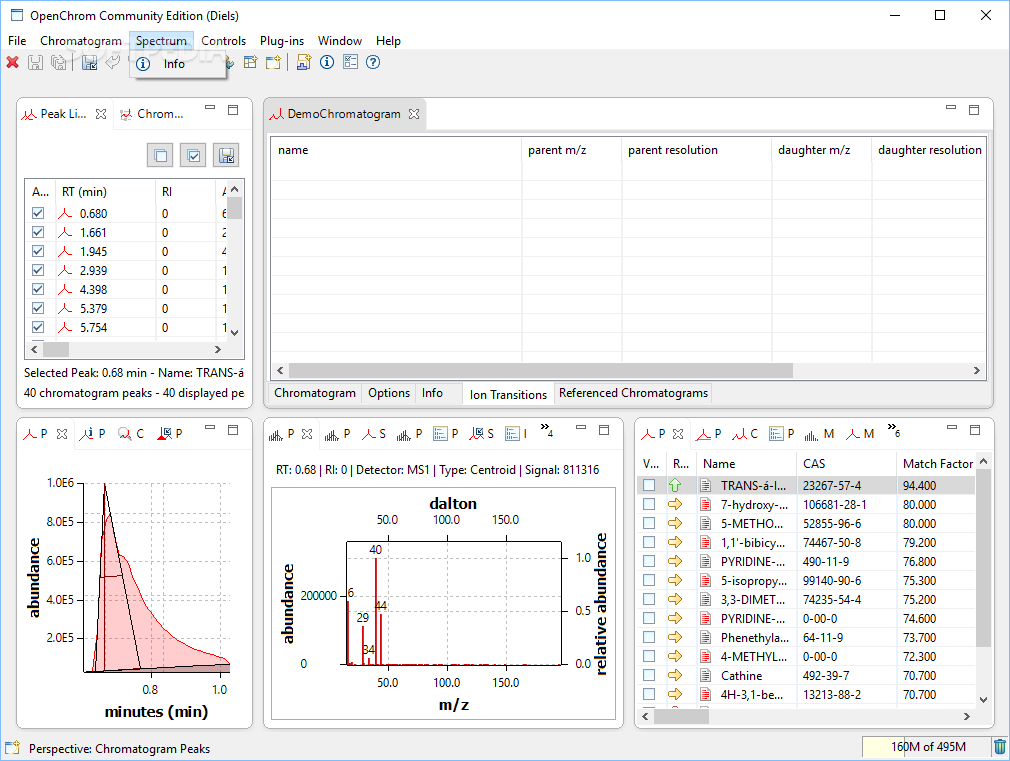The height and width of the screenshot is (761, 1010).
Task: Minimize the mass spectrum panel
Action: (x=581, y=428)
